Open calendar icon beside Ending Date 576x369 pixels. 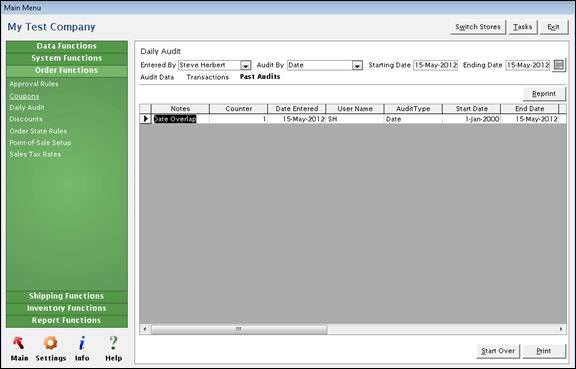pyautogui.click(x=559, y=65)
